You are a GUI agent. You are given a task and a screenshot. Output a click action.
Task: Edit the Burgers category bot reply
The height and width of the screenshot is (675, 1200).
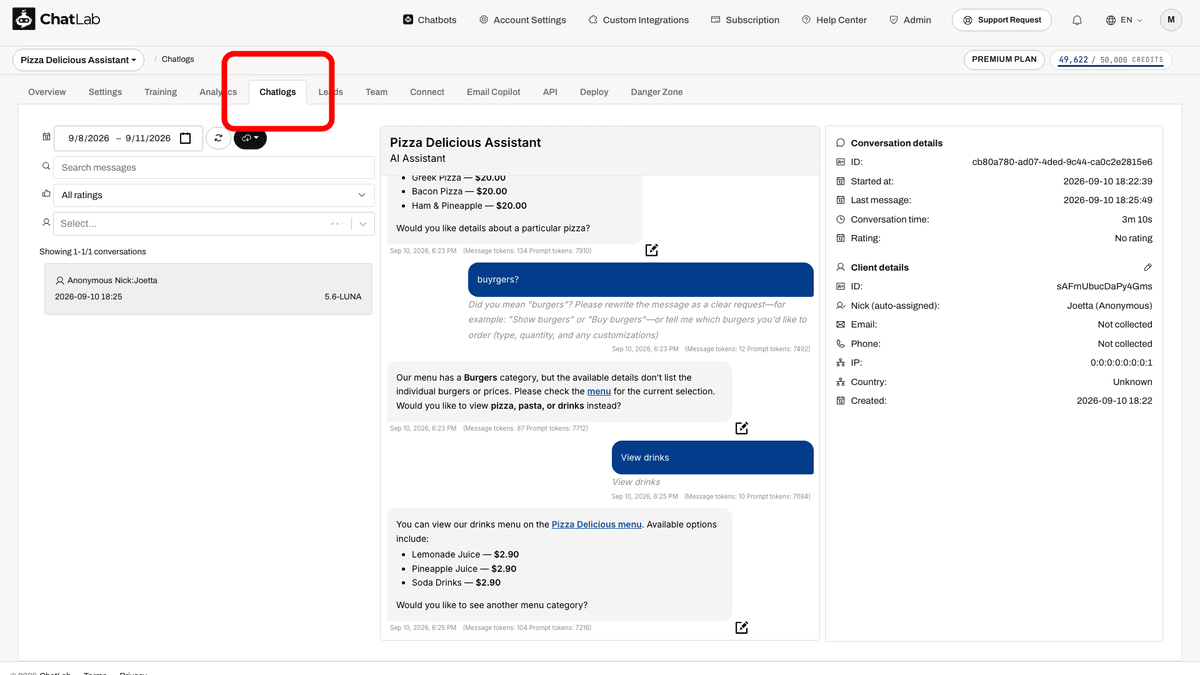click(x=742, y=428)
